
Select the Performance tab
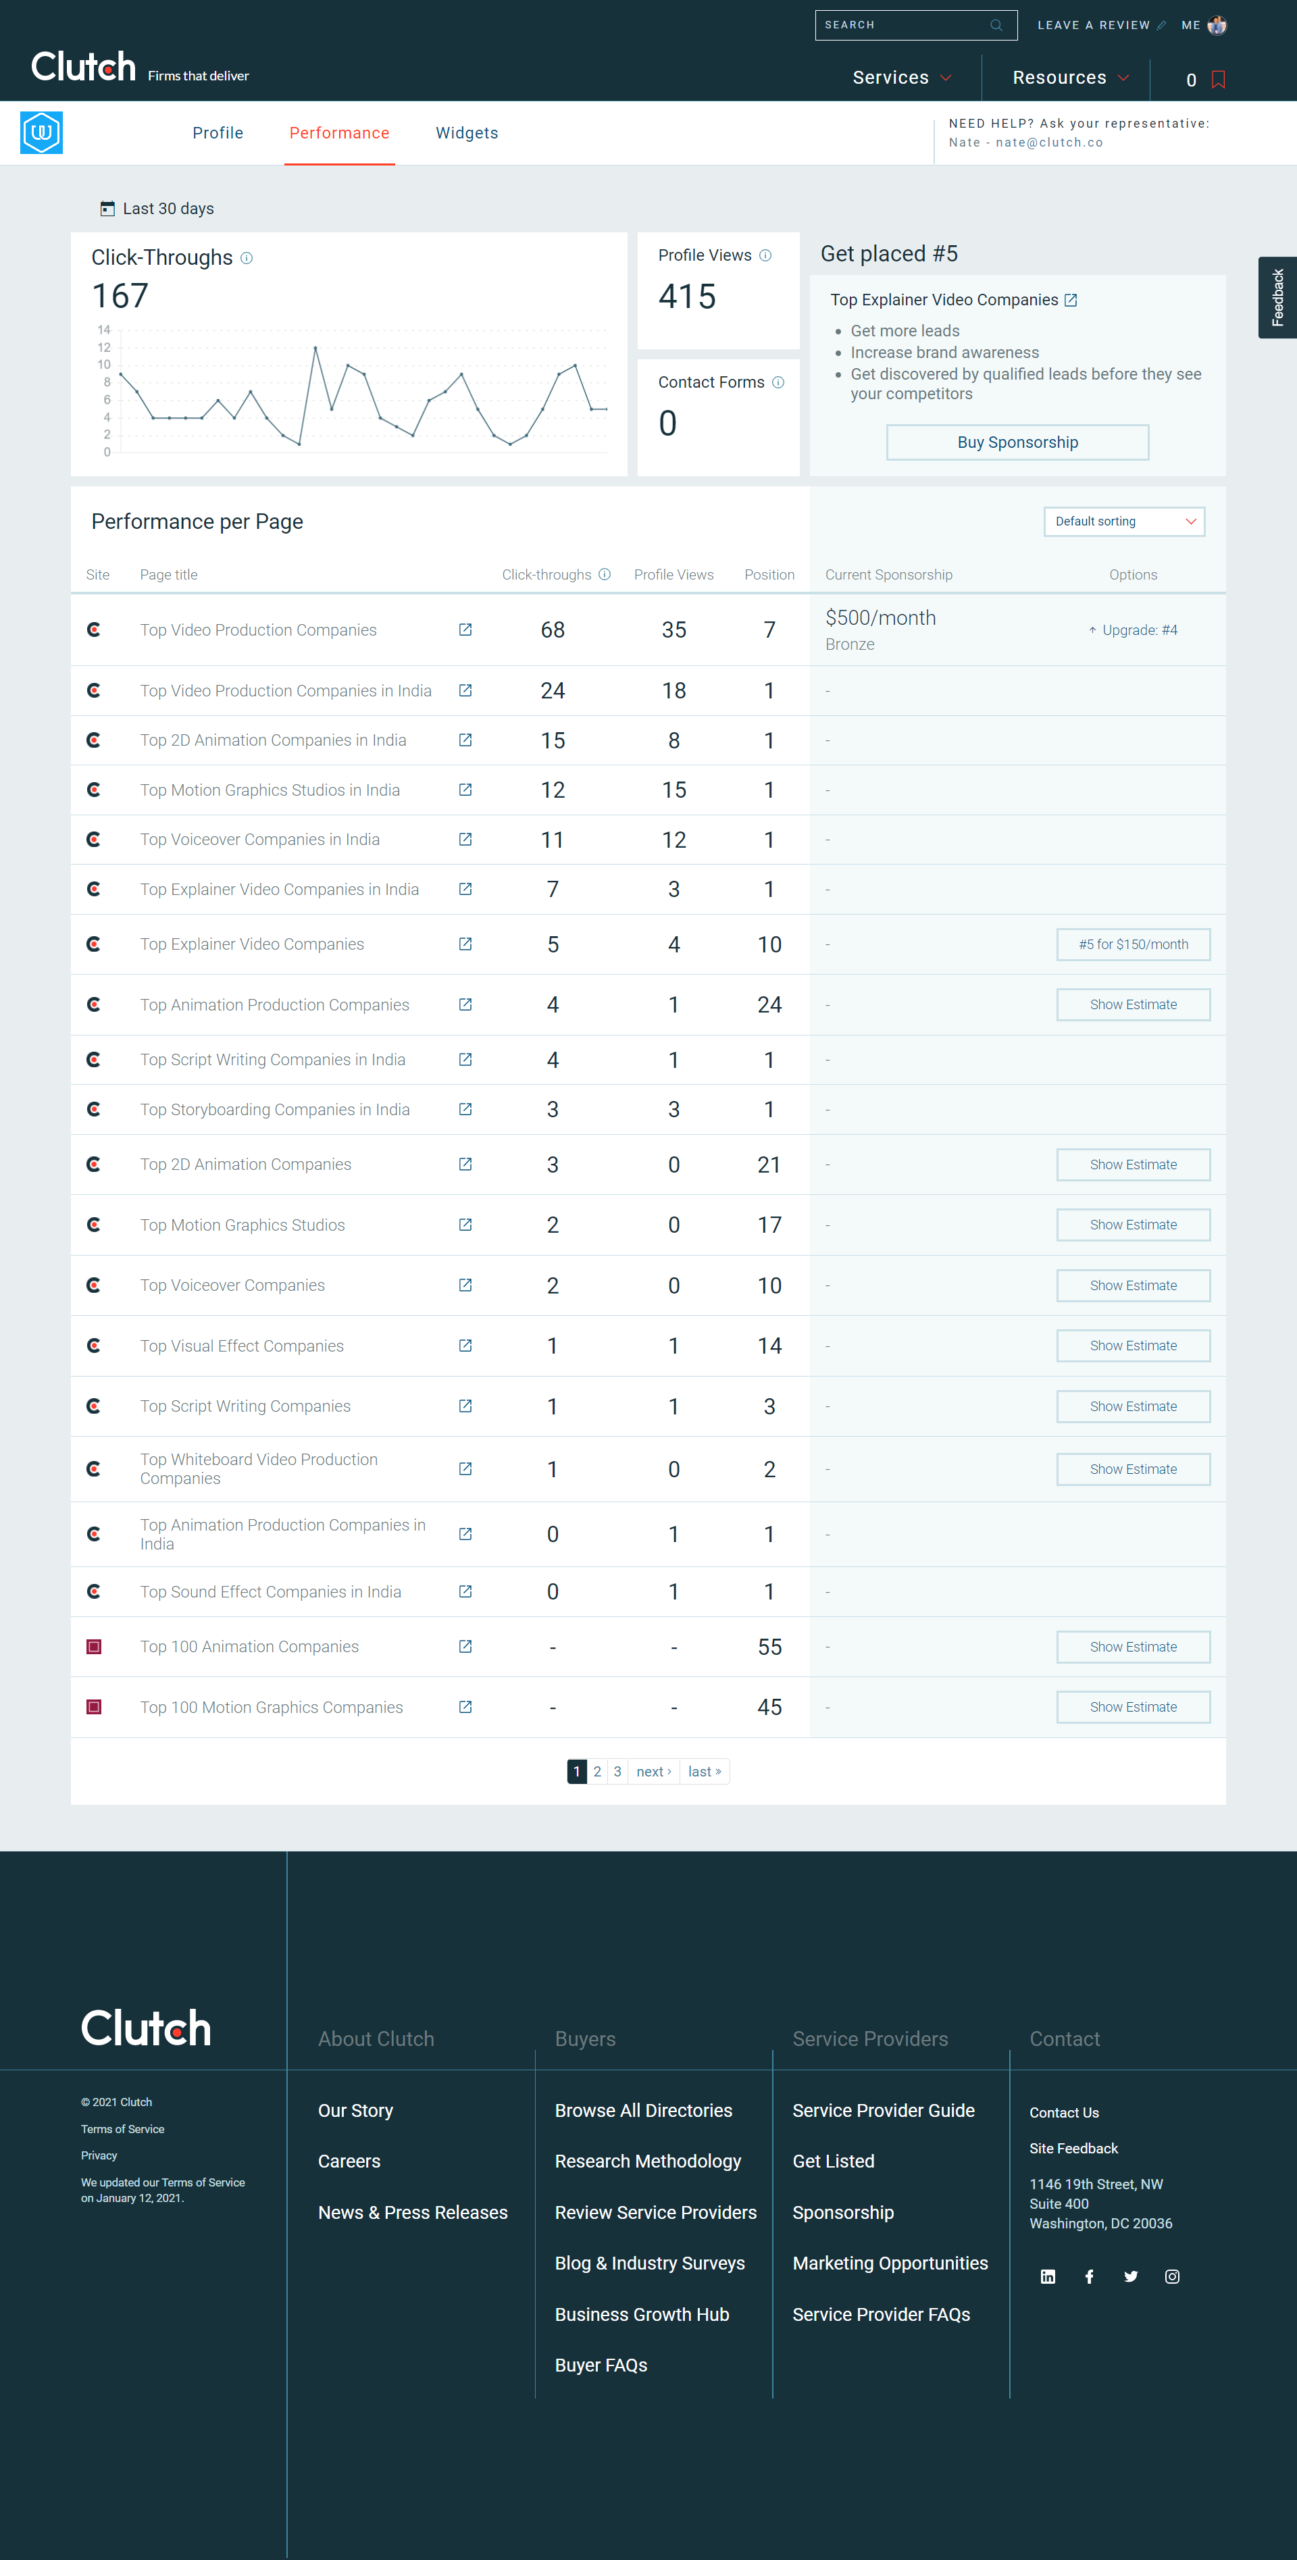point(339,133)
